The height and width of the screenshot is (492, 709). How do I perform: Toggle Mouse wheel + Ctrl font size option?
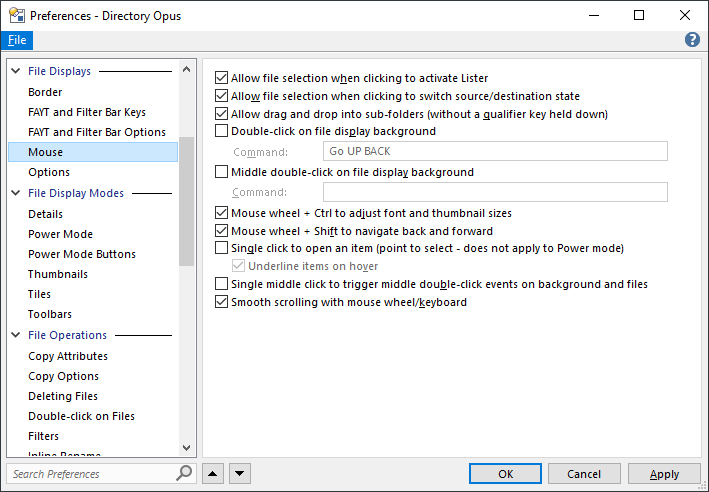tap(221, 213)
